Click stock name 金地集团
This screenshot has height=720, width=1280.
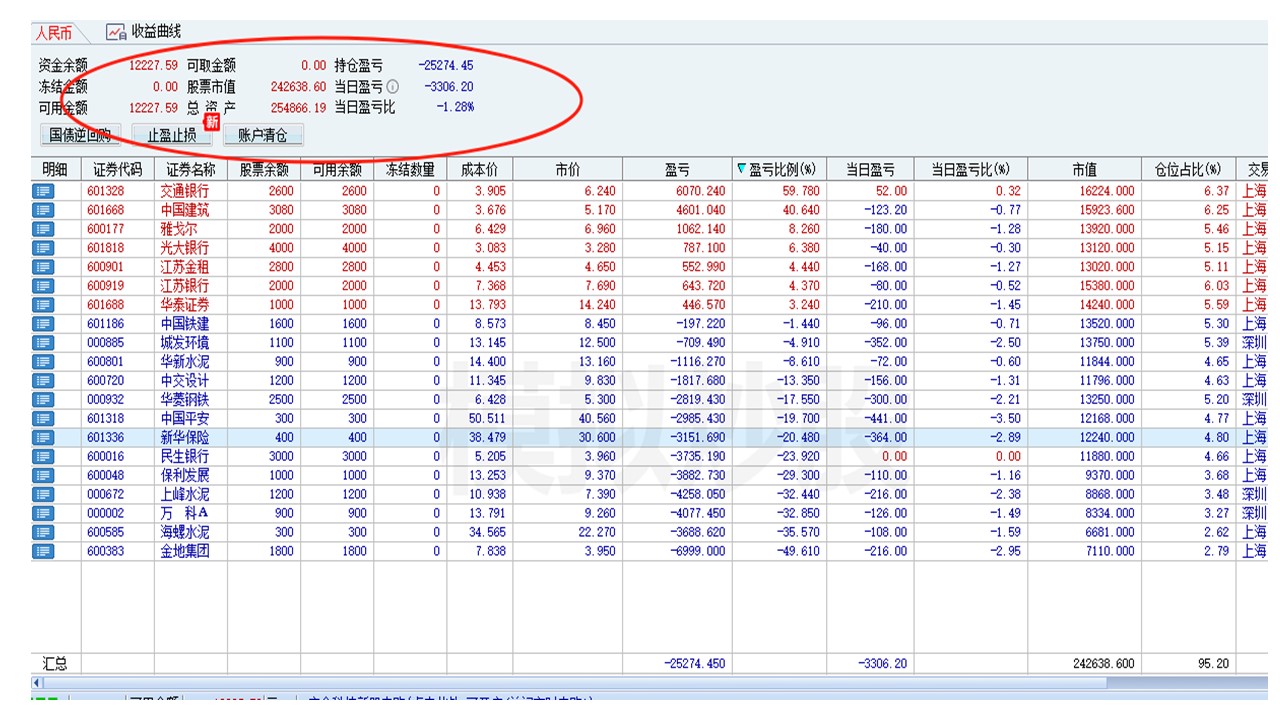(185, 551)
